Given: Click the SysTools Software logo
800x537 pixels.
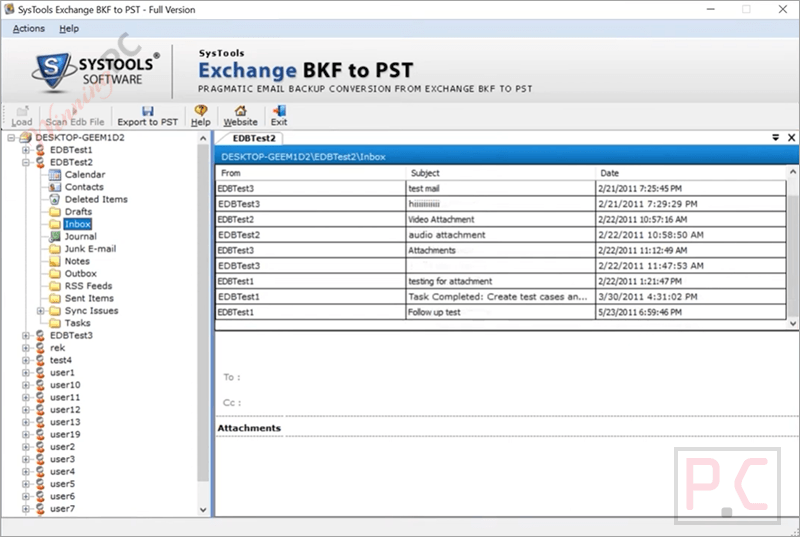Looking at the screenshot, I should [x=95, y=71].
